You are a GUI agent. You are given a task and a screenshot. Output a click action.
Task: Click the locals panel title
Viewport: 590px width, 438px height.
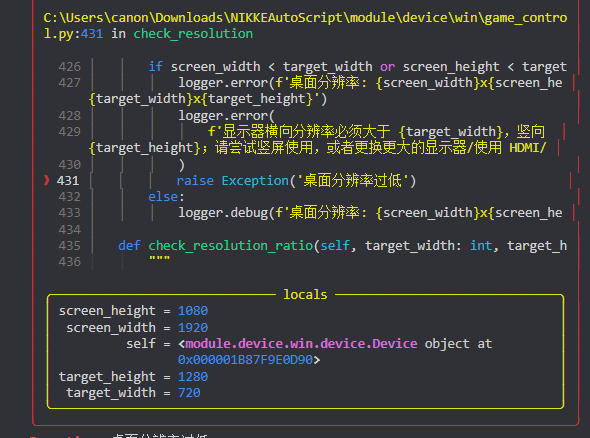305,294
